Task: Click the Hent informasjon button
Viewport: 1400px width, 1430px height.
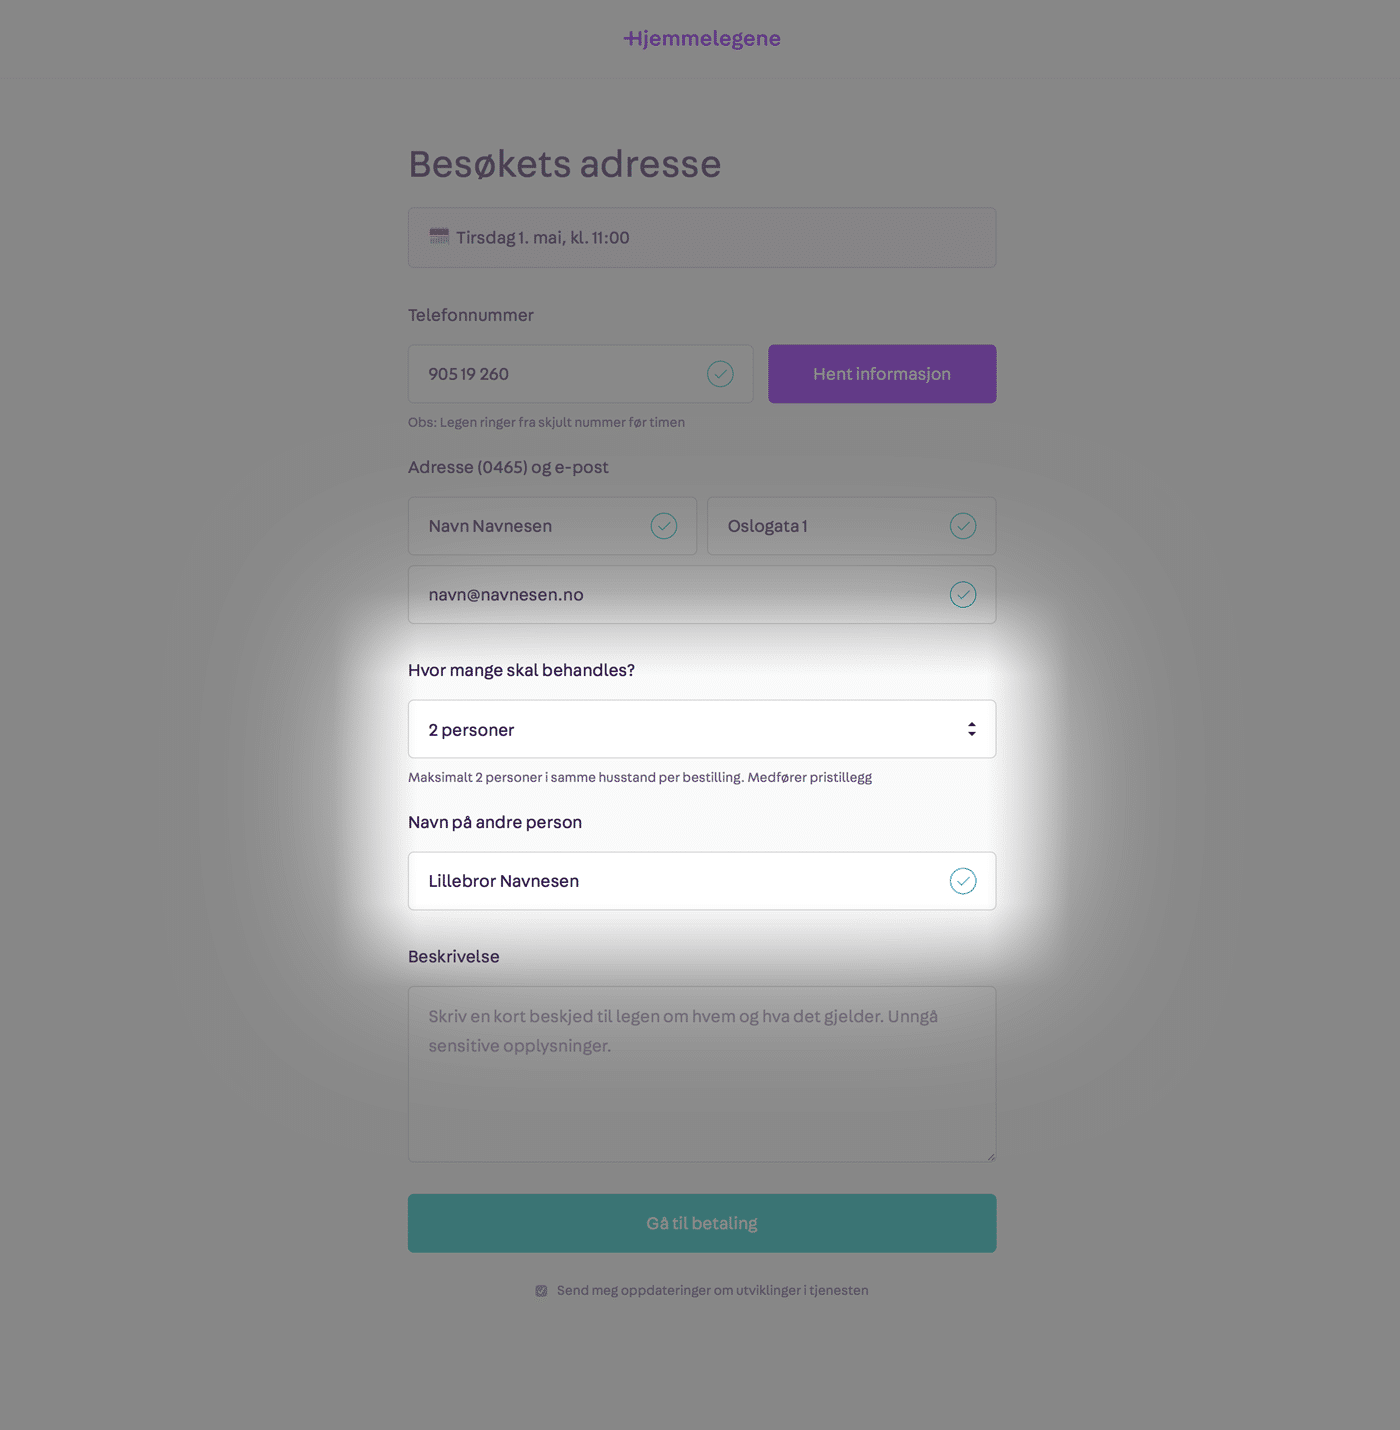Action: tap(882, 374)
